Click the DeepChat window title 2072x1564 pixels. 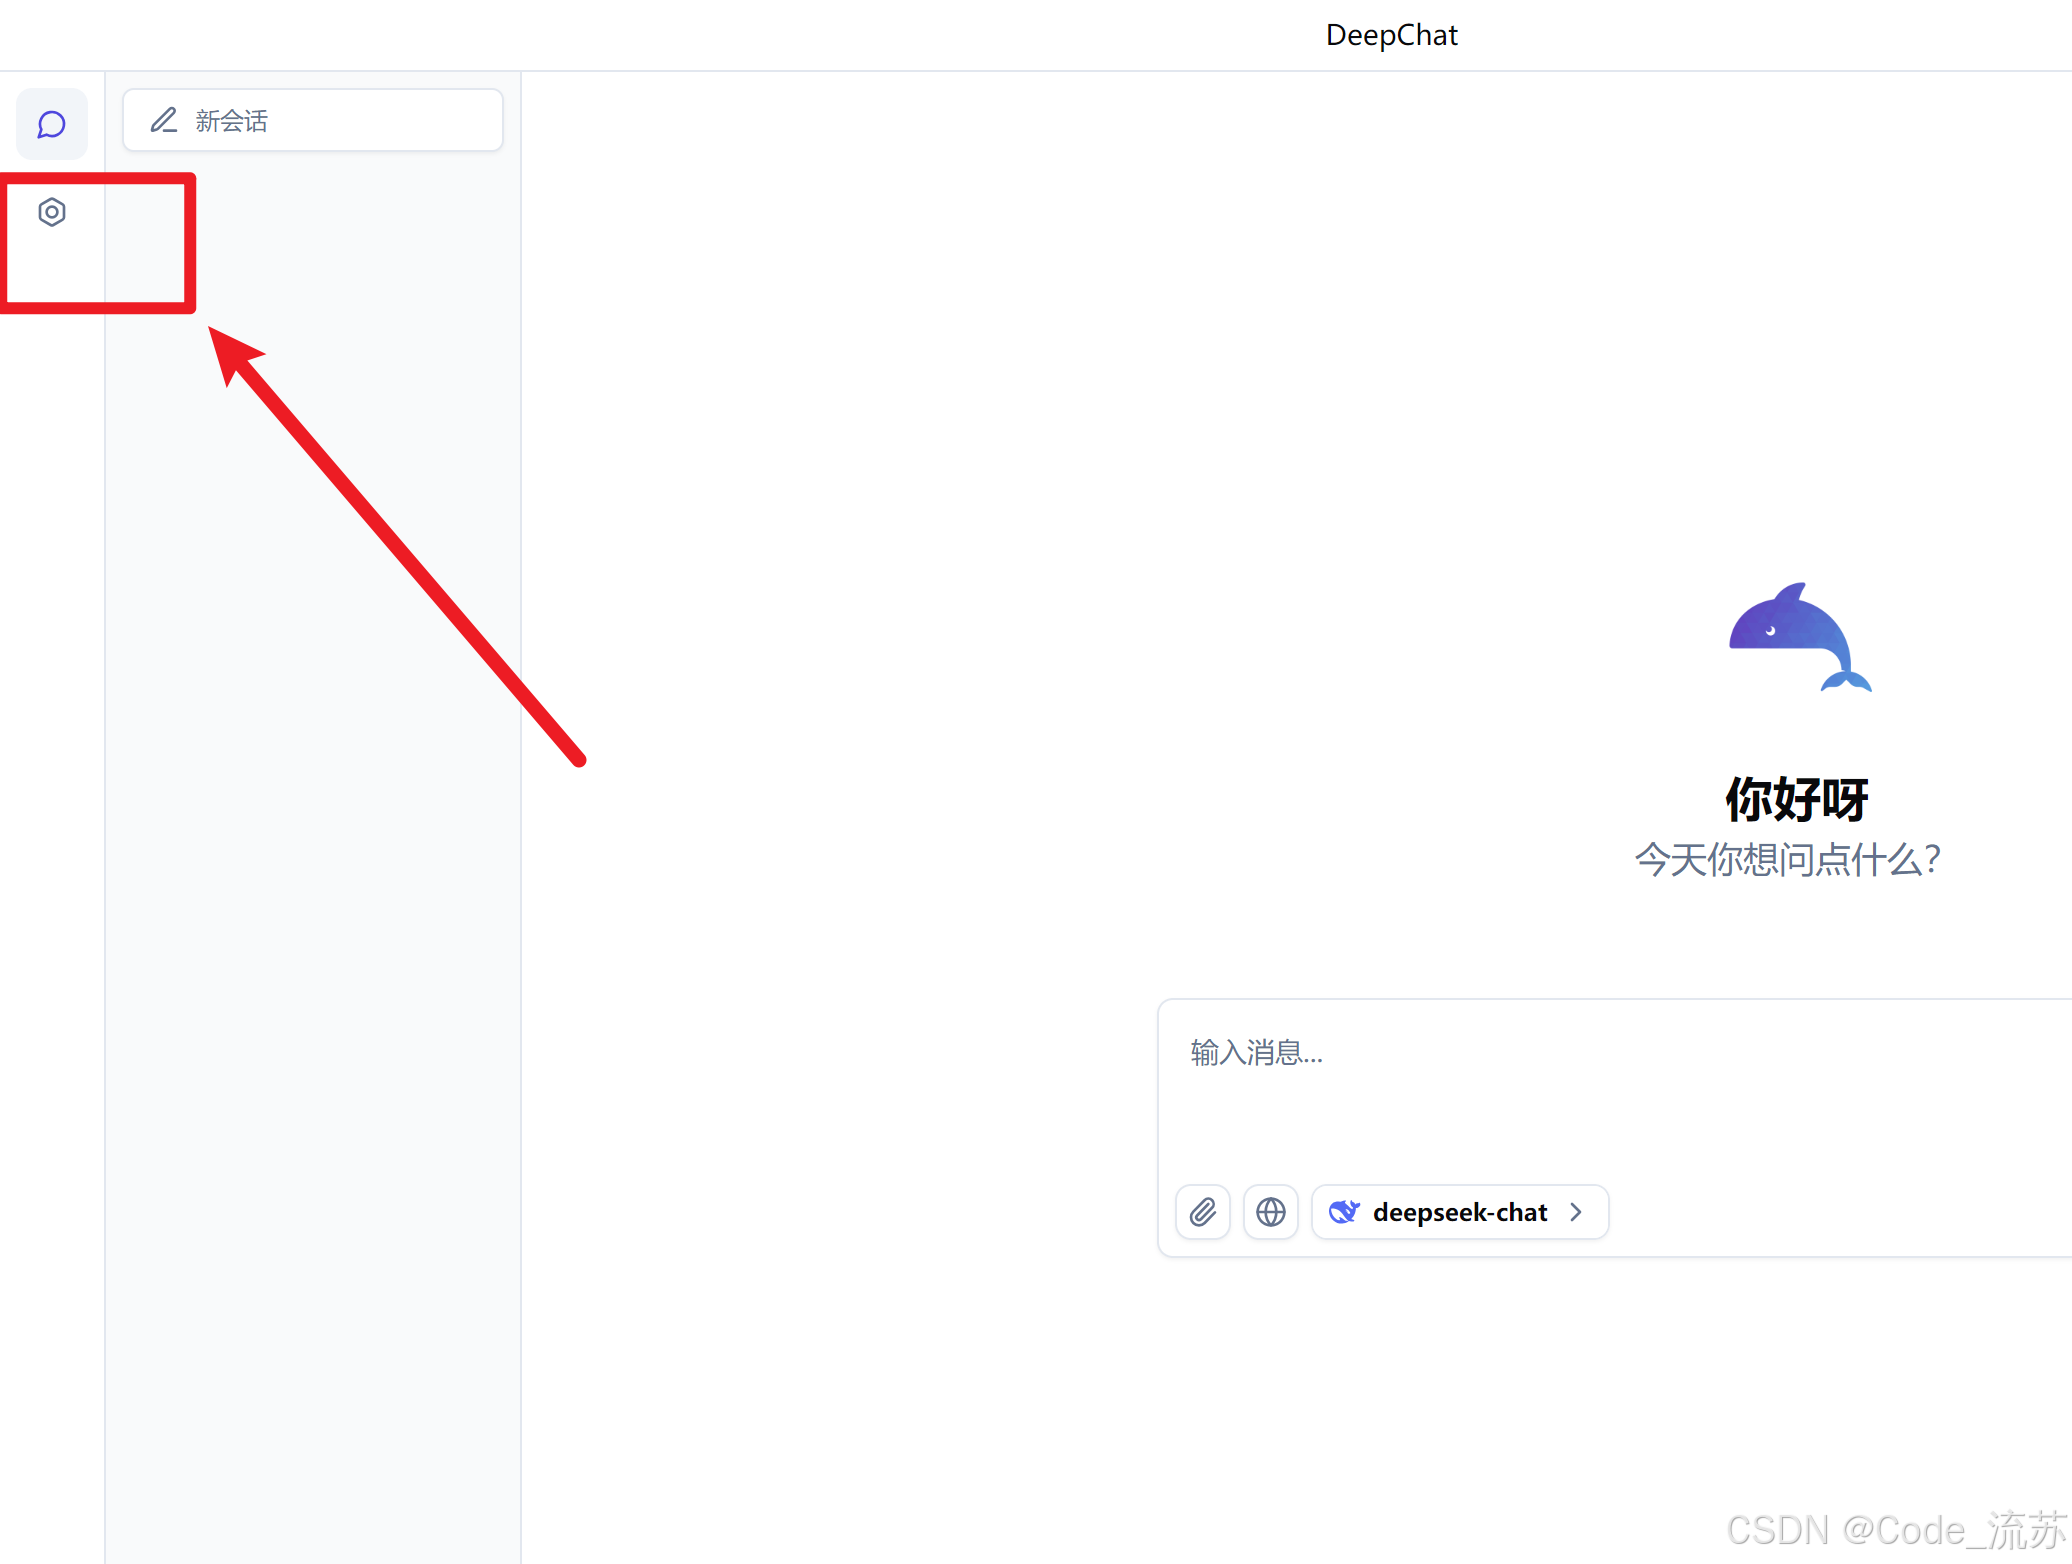click(1391, 35)
